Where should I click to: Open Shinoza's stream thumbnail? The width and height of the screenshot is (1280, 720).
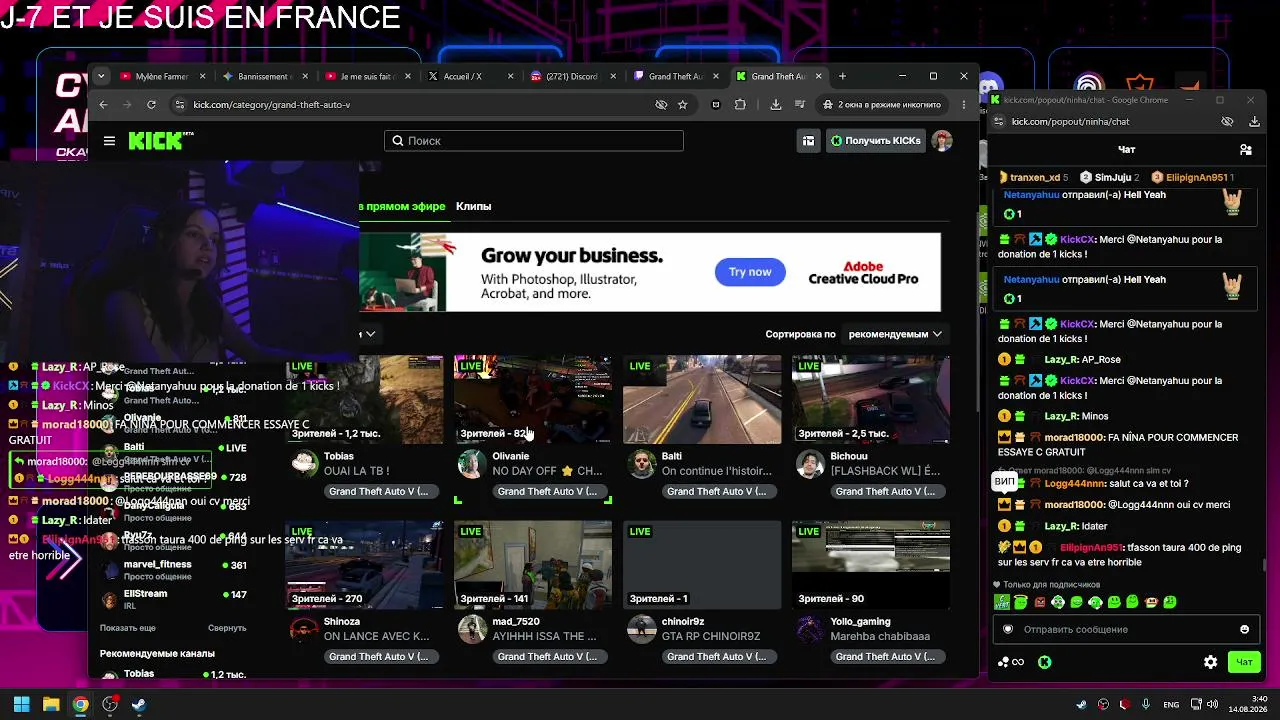364,565
